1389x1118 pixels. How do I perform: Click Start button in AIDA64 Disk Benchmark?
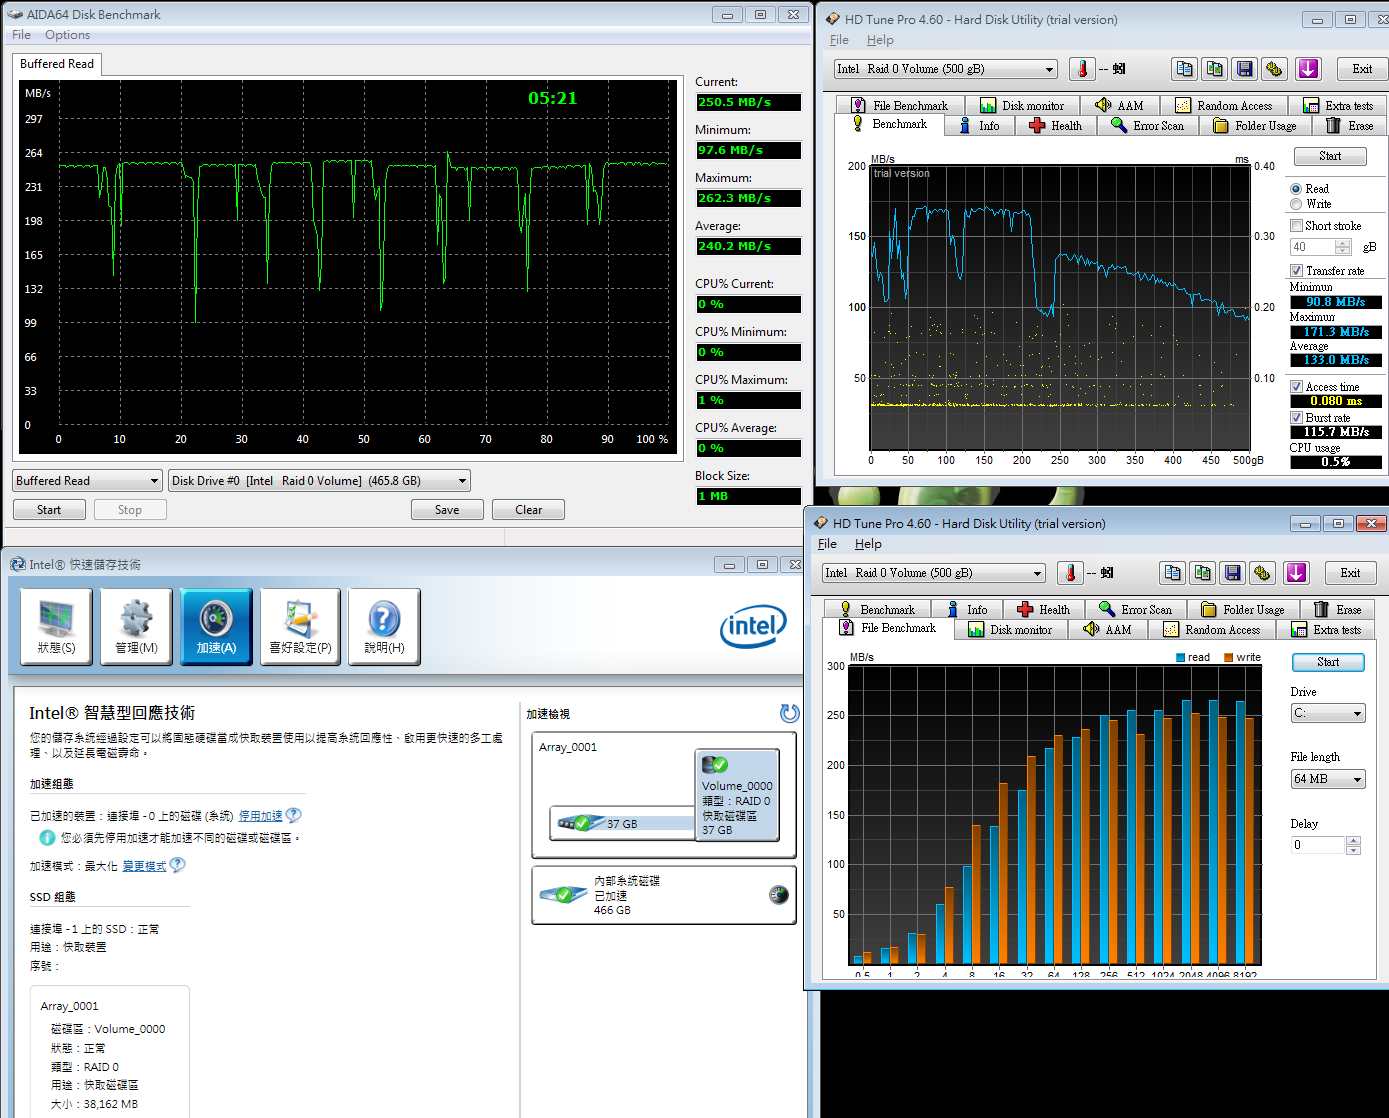(49, 510)
